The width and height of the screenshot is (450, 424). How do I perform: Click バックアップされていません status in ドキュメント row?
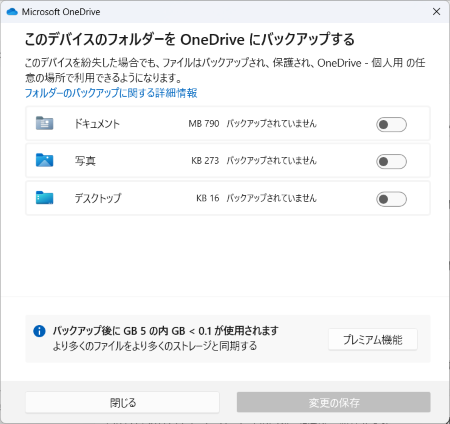click(271, 124)
